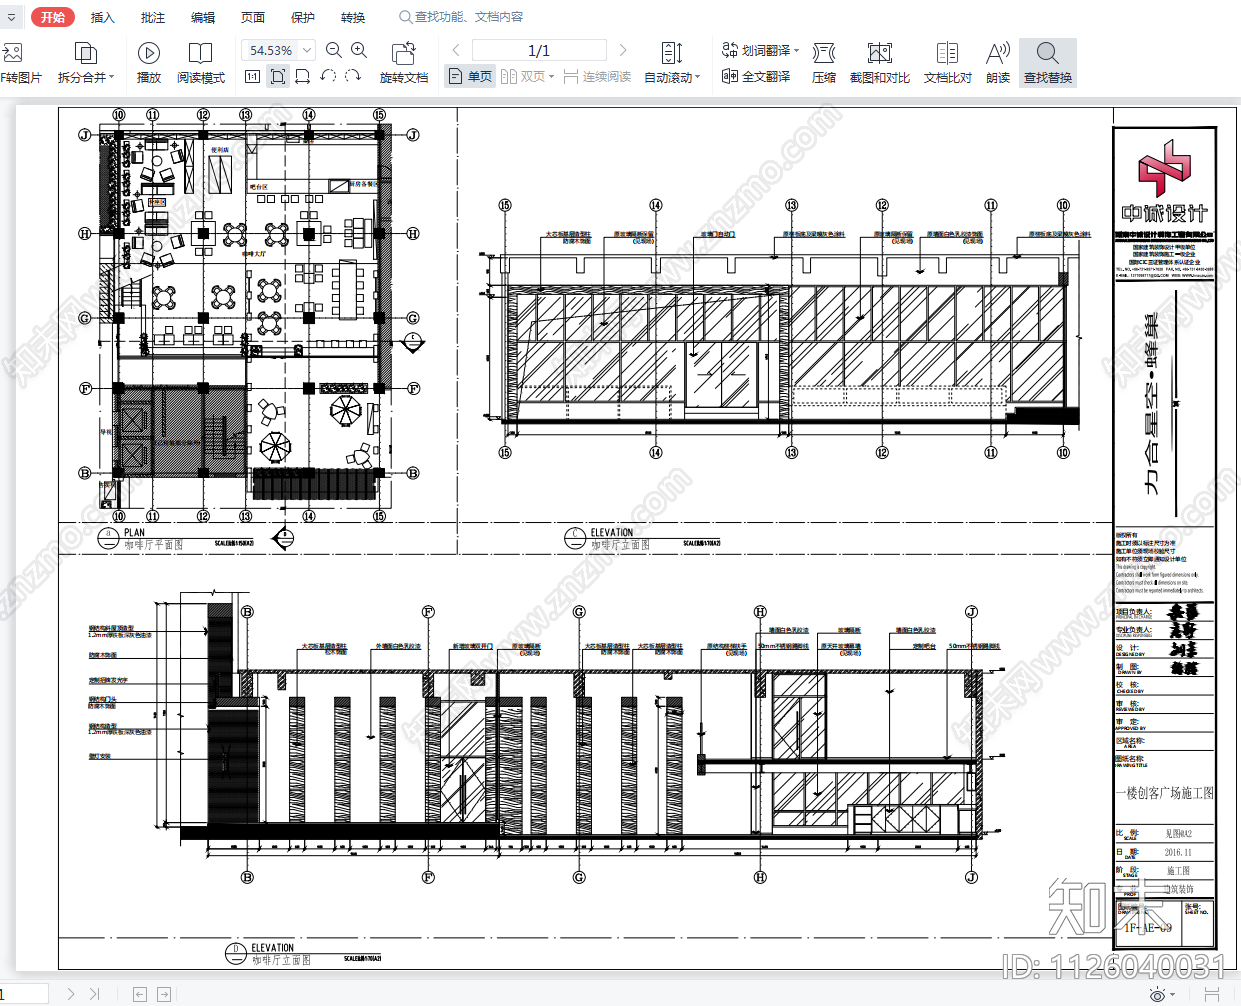Rotate the view clockwise
This screenshot has height=1006, width=1241.
click(353, 76)
